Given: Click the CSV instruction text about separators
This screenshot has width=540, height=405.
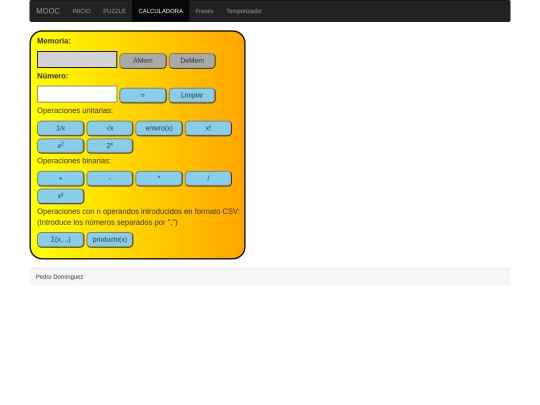Looking at the screenshot, I should point(107,222).
